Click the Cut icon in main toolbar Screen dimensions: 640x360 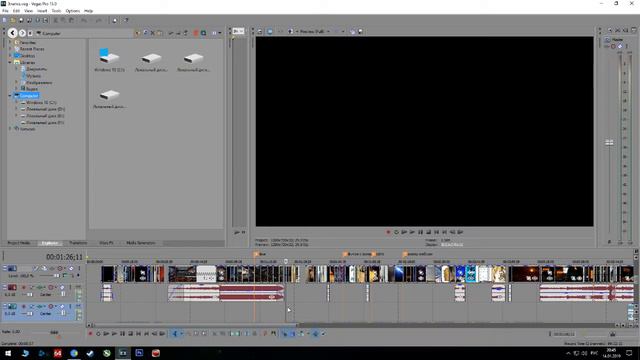(56, 20)
